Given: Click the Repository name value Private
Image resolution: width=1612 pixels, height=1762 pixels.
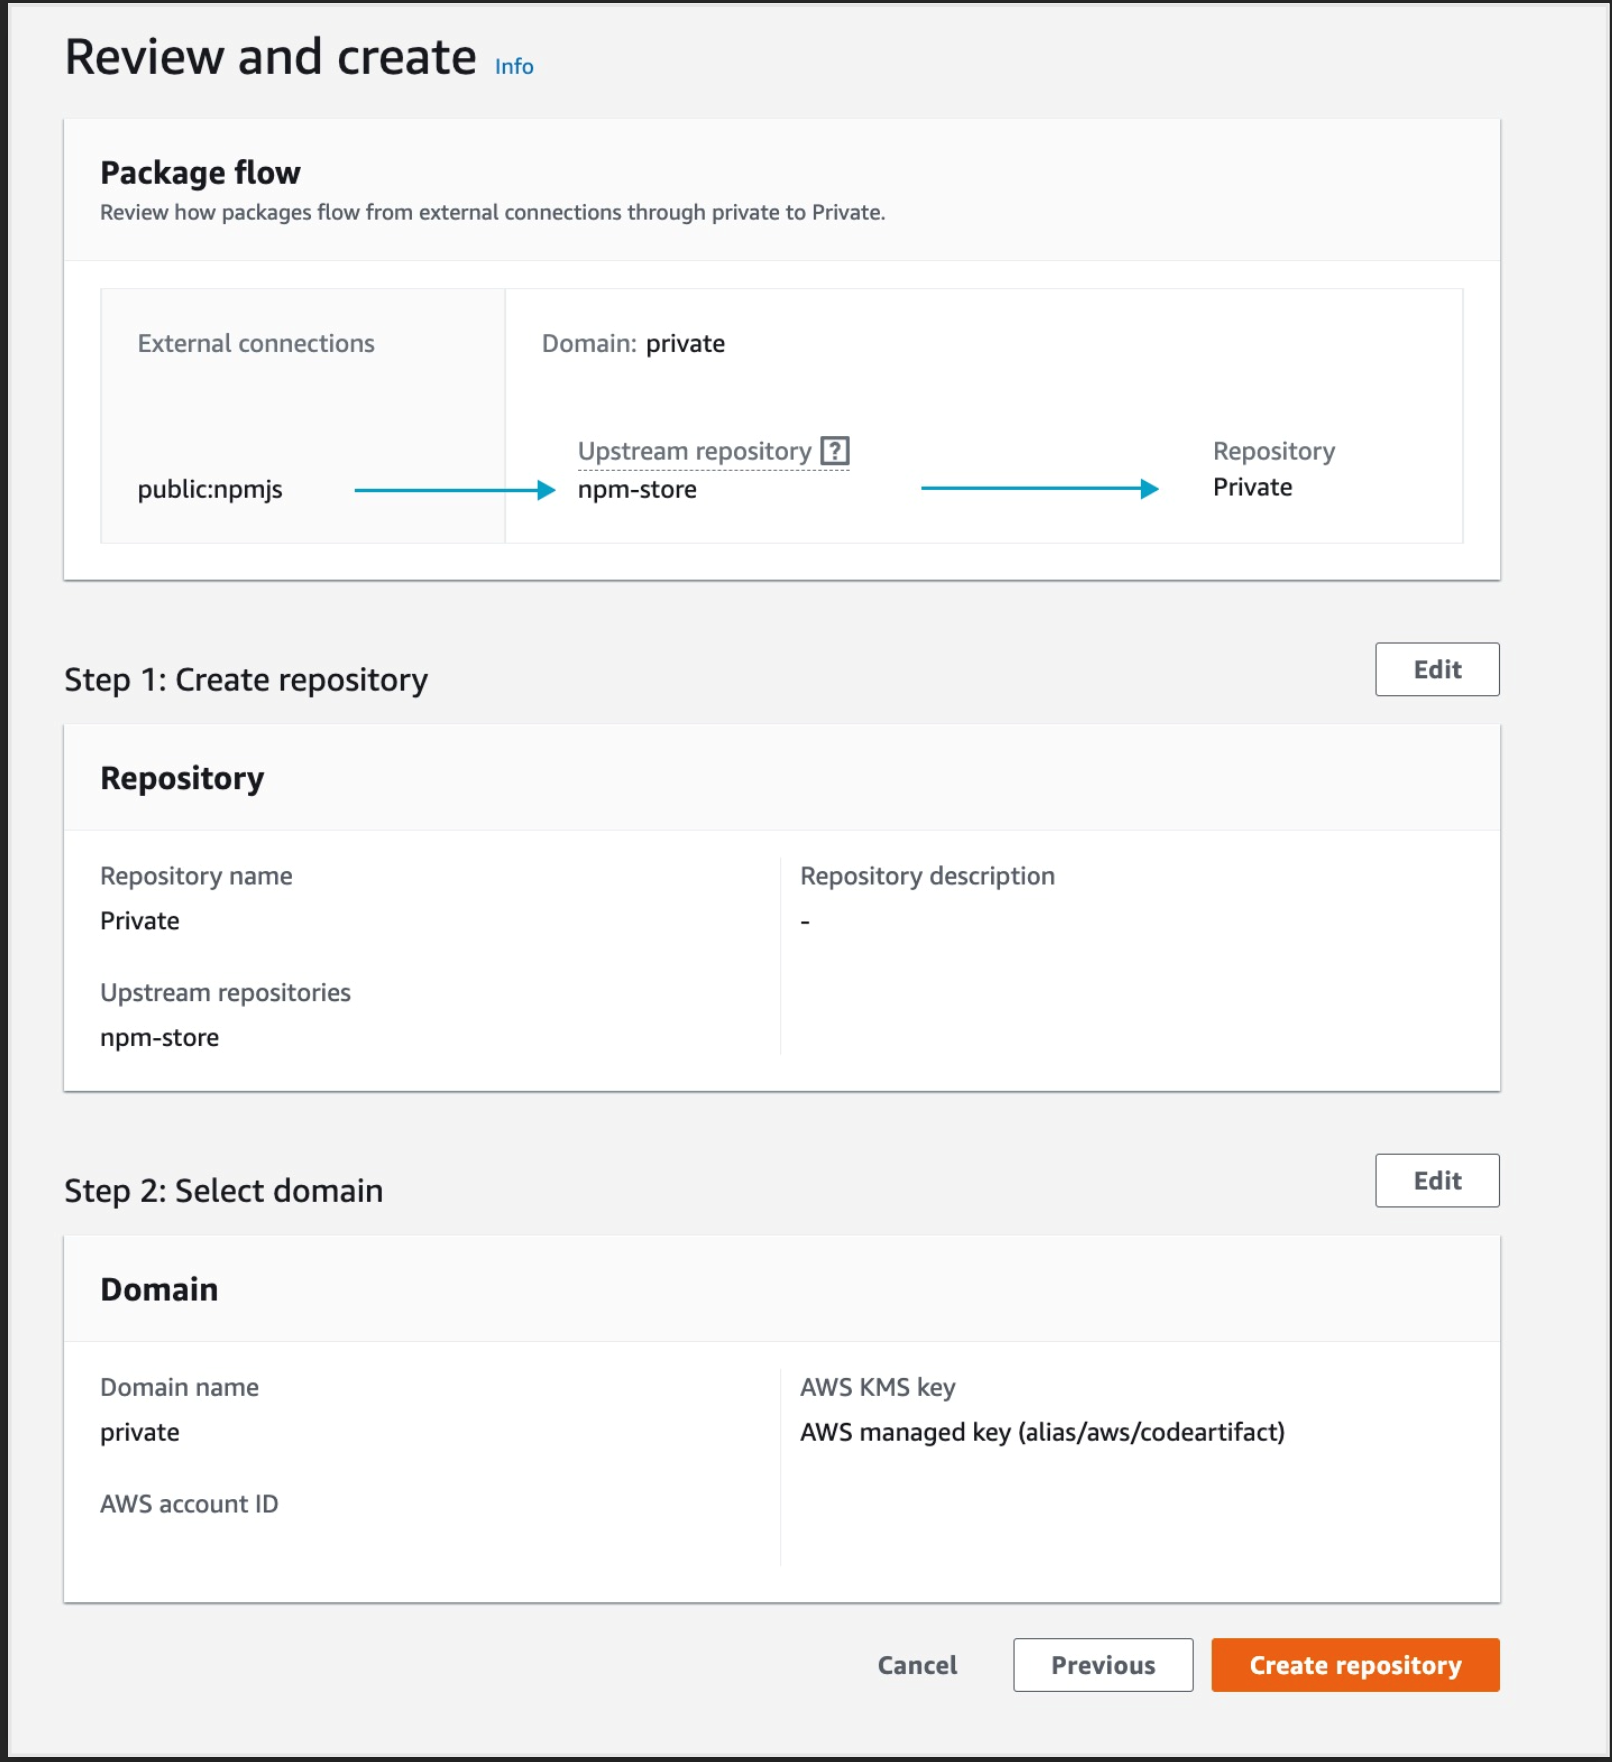Looking at the screenshot, I should [x=140, y=920].
